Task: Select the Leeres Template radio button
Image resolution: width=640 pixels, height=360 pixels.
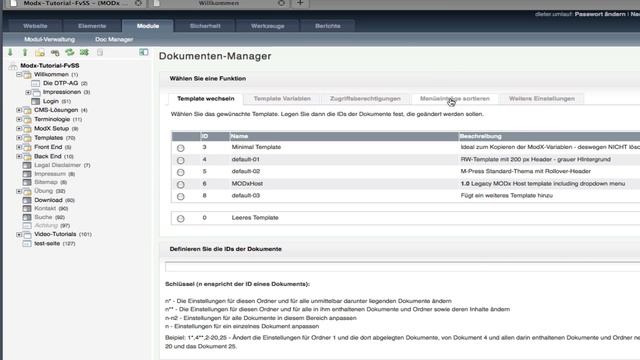Action: pyautogui.click(x=181, y=219)
